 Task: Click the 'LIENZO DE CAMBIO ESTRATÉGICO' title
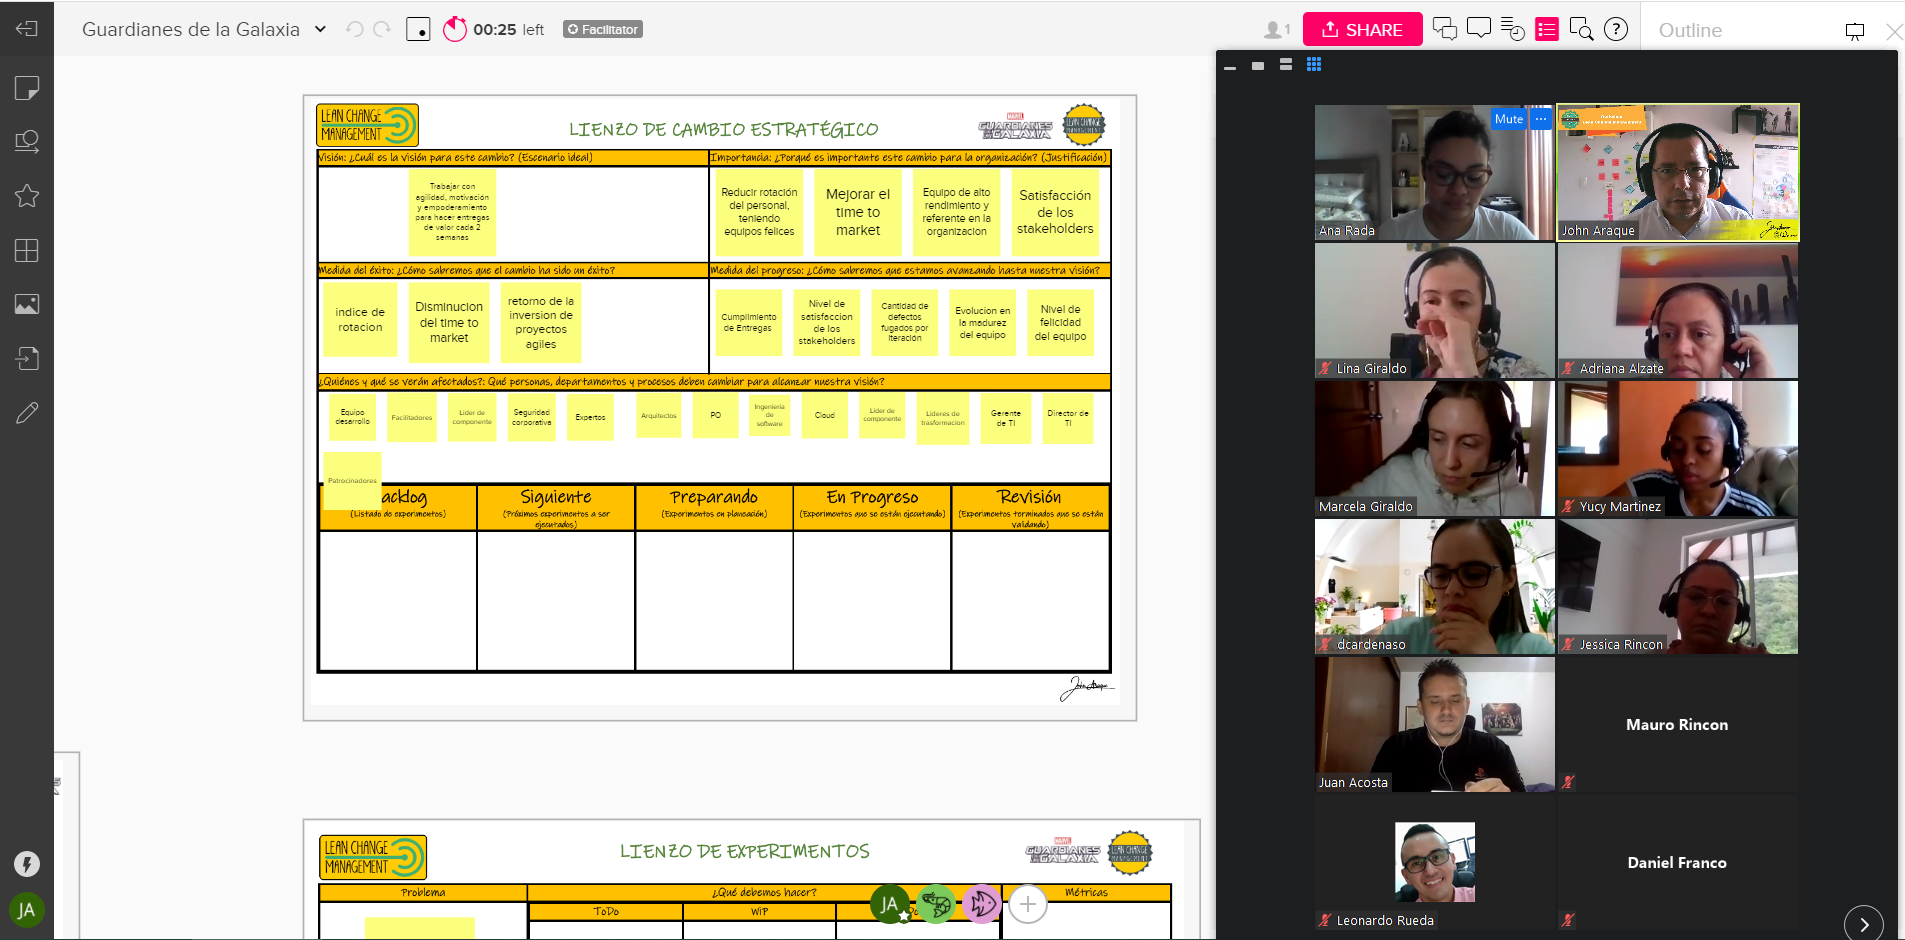click(724, 129)
